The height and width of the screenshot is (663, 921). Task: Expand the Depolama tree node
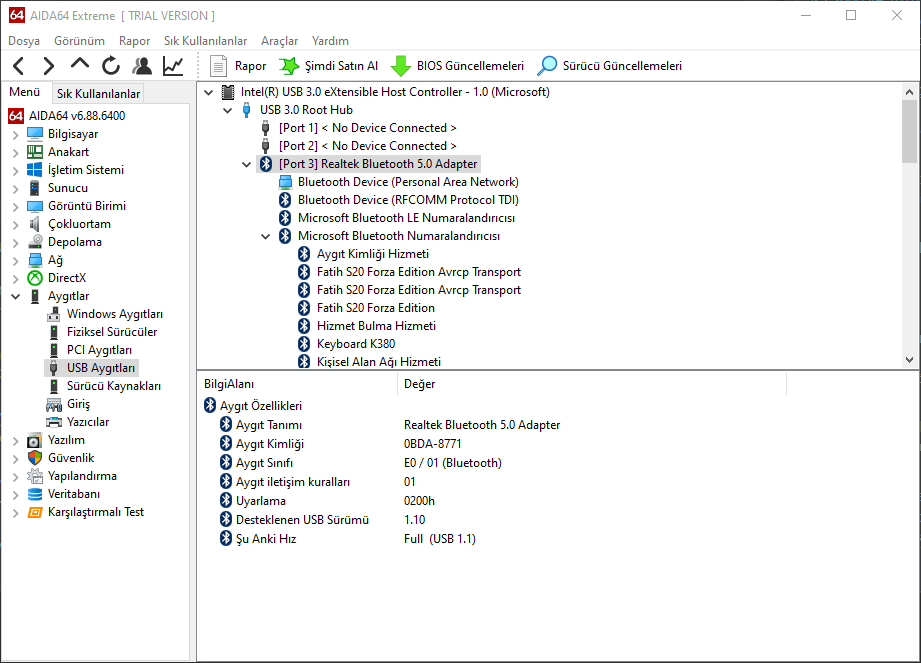[16, 243]
